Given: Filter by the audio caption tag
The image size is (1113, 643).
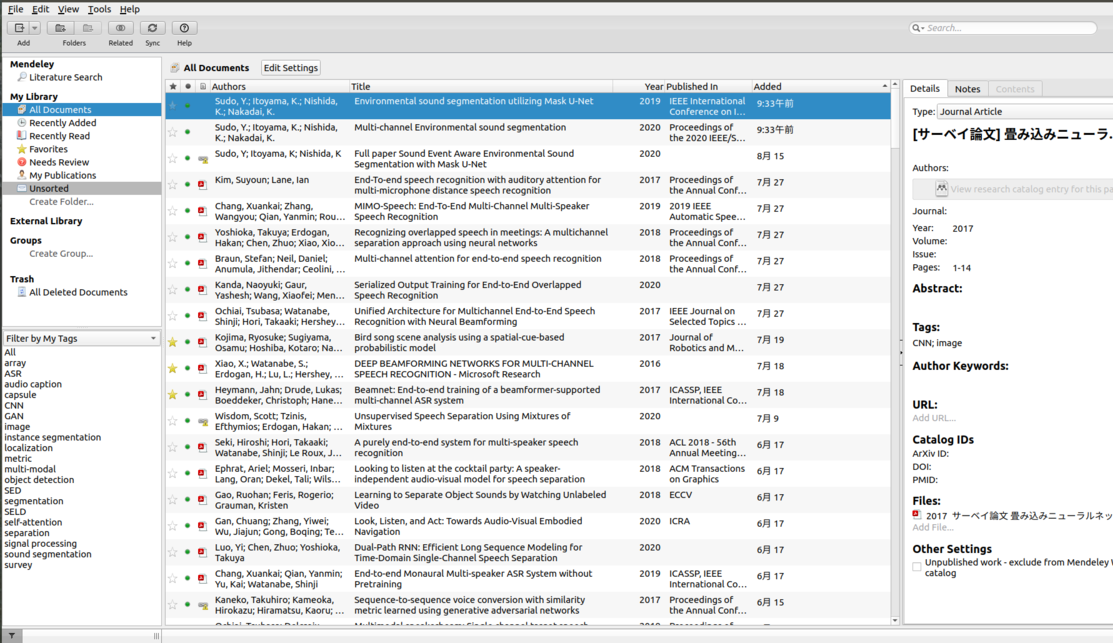Looking at the screenshot, I should point(33,384).
